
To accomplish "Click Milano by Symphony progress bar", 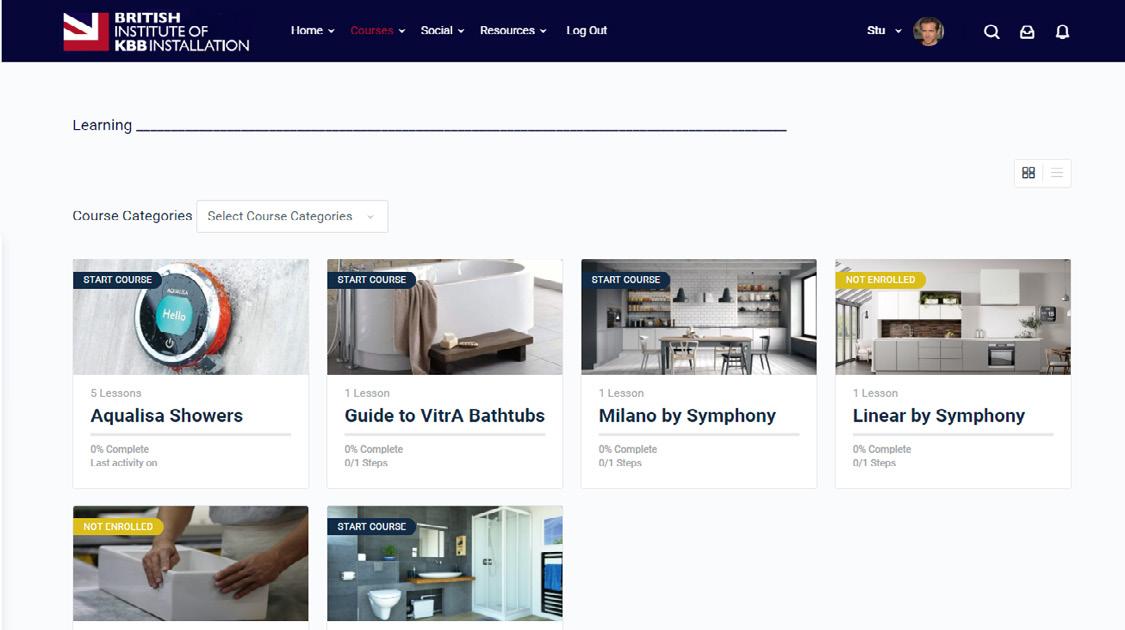I will (x=699, y=434).
